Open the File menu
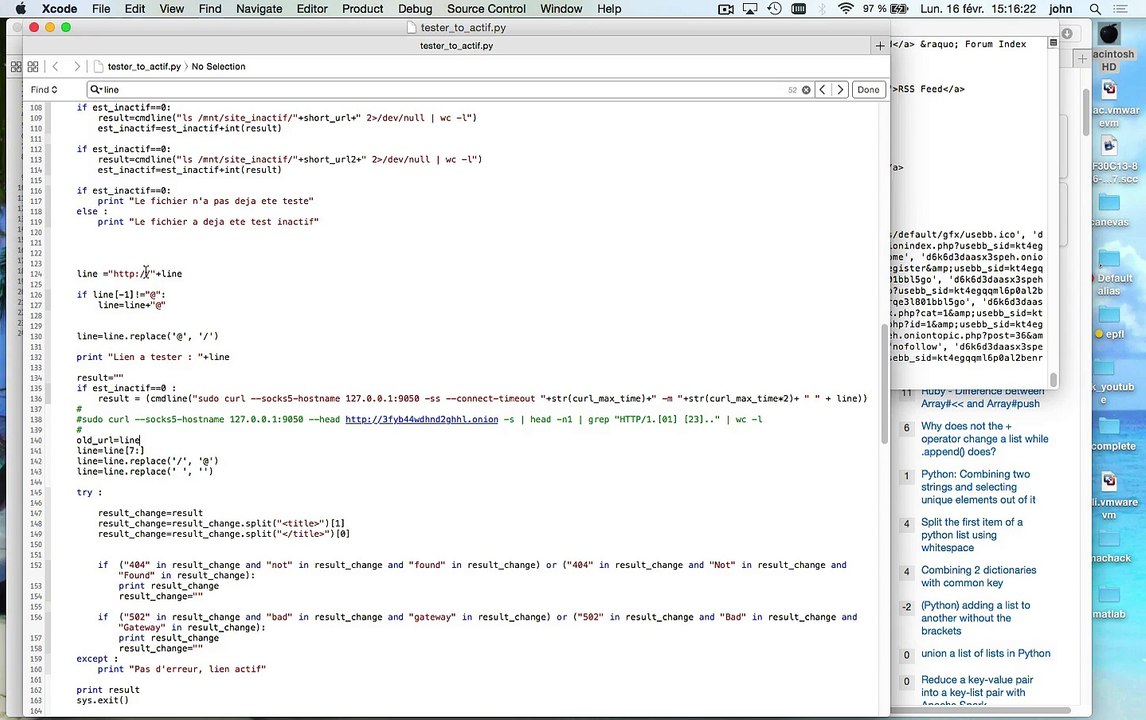This screenshot has height=720, width=1146. pyautogui.click(x=101, y=9)
